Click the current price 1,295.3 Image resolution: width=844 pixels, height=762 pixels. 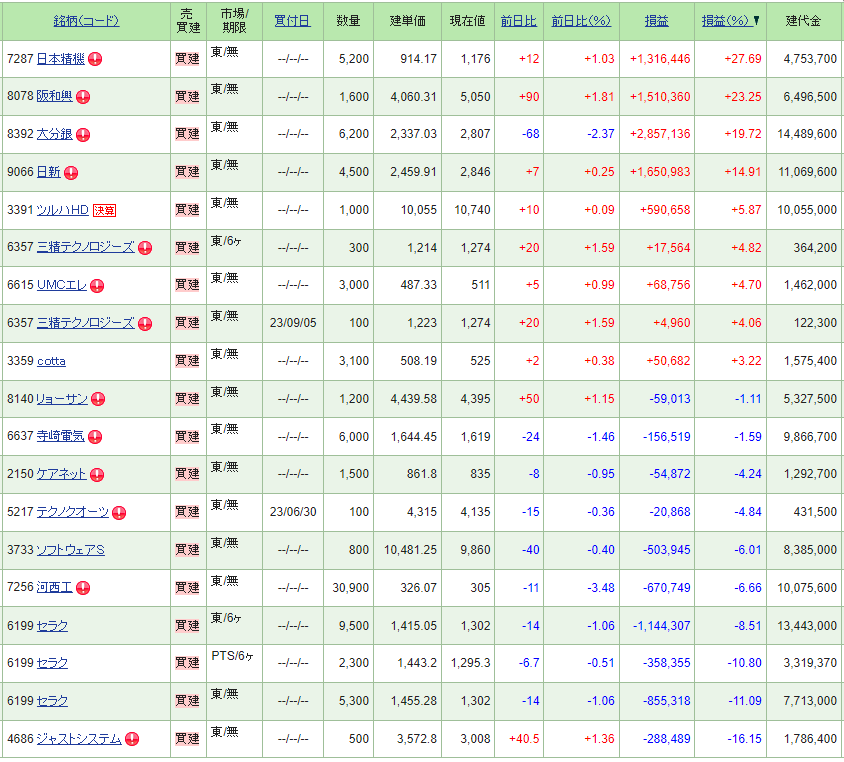click(470, 664)
